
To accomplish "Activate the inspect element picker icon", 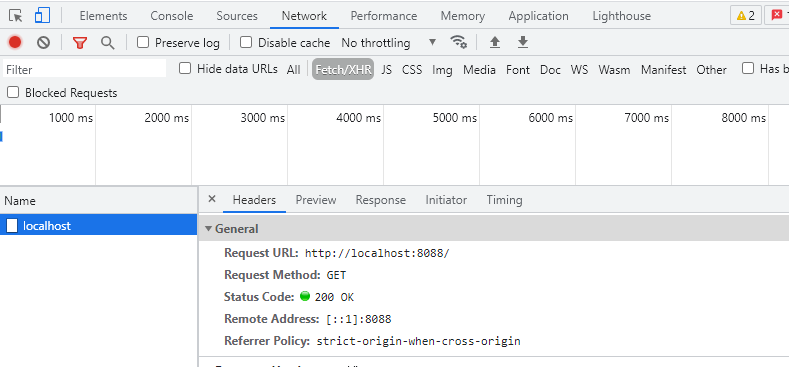I will (16, 16).
